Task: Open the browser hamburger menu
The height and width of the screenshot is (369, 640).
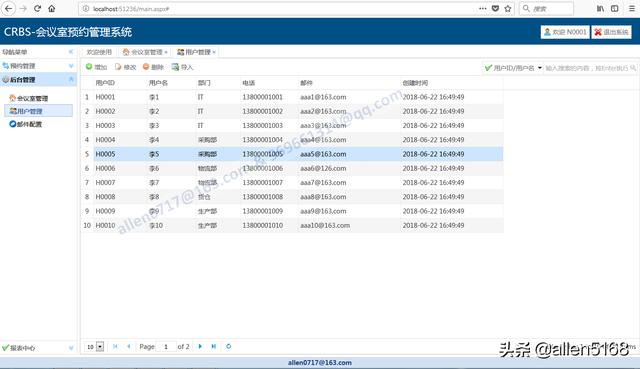Action: pyautogui.click(x=631, y=8)
